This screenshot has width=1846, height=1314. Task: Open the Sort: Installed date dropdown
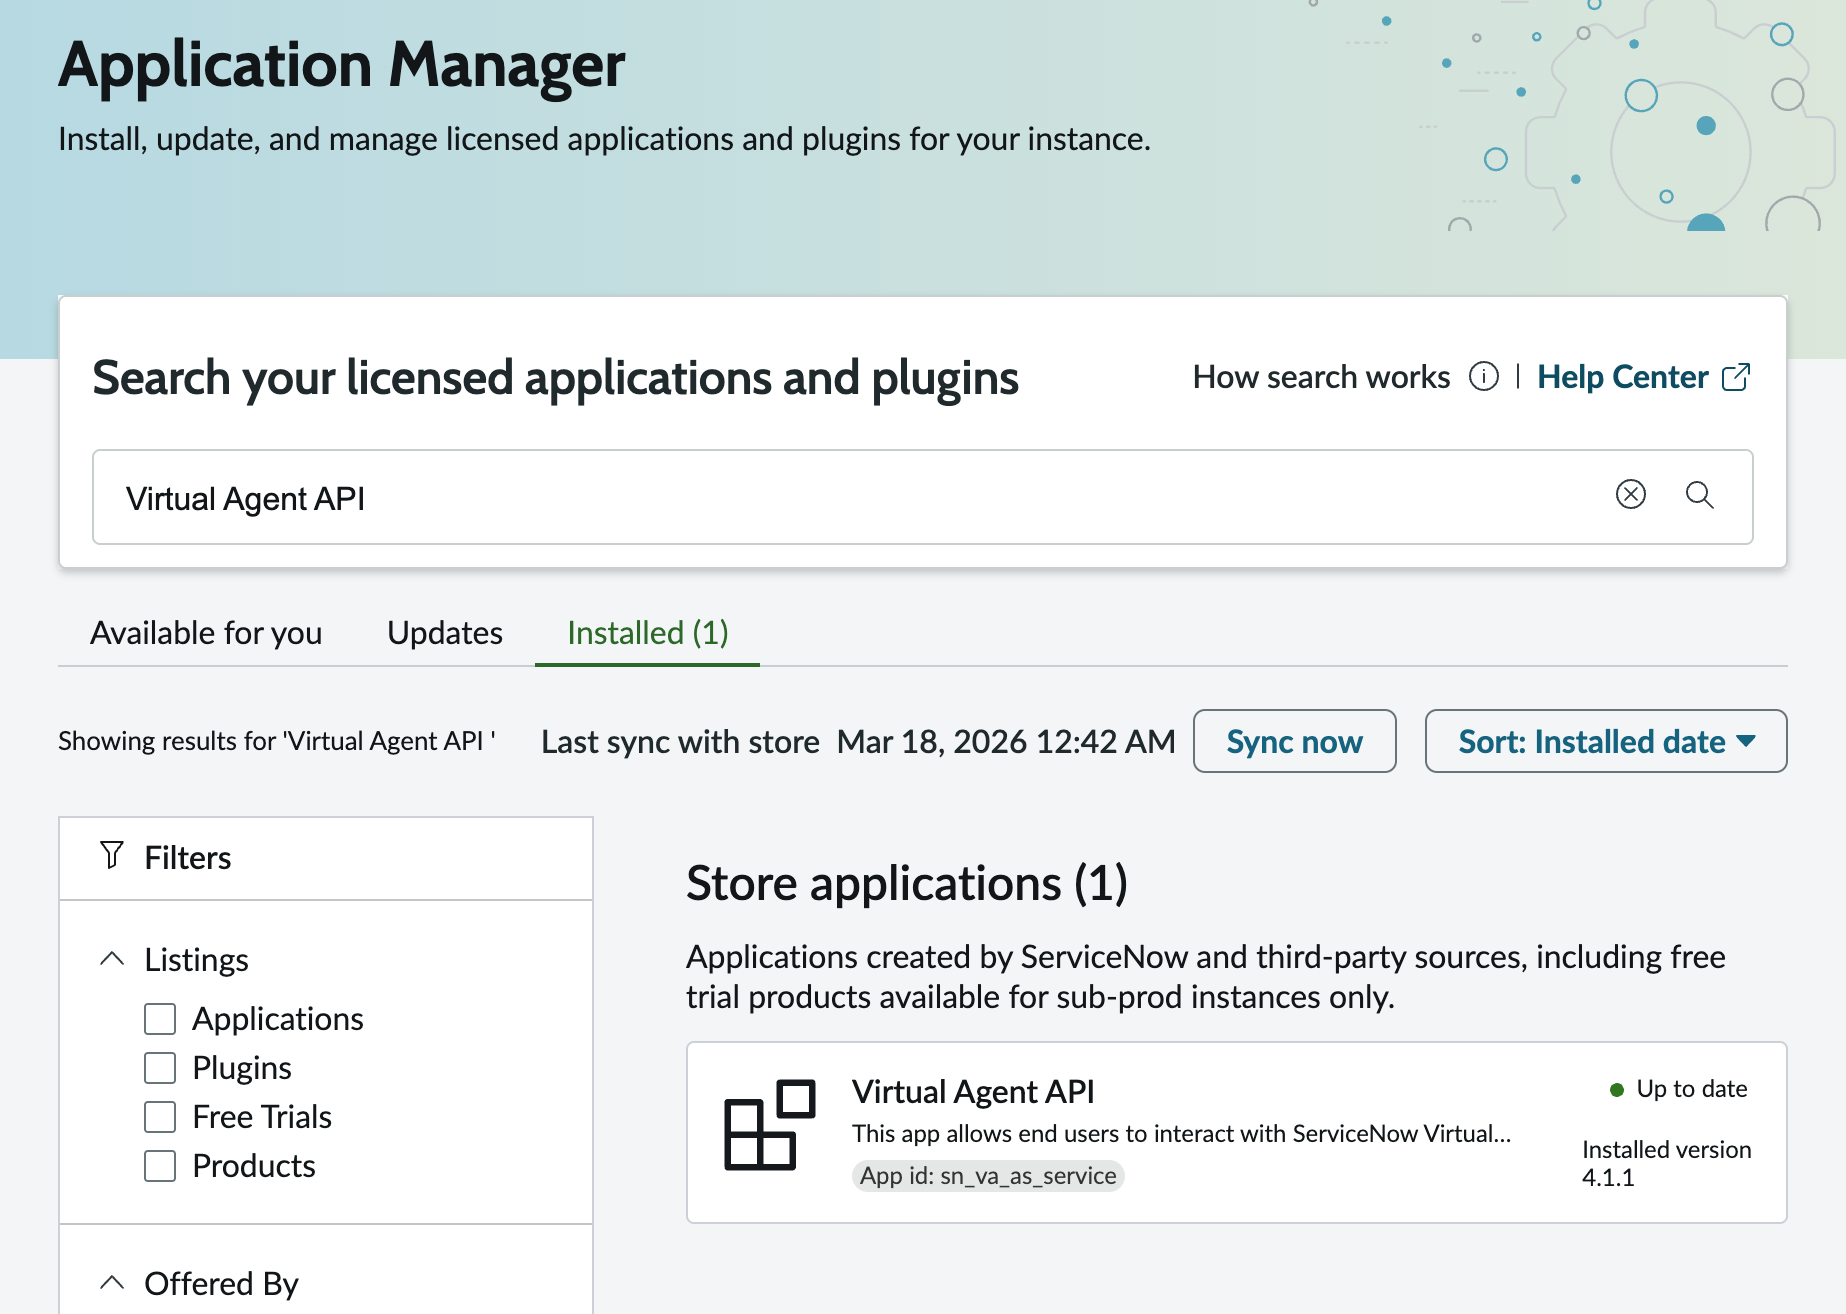1605,741
